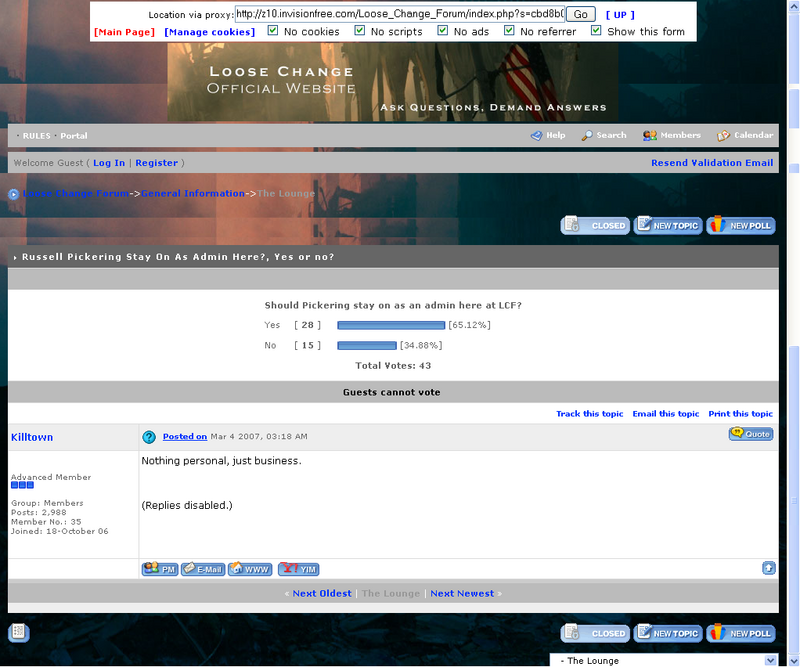
Task: Go to the Next Oldest topic
Action: (321, 593)
